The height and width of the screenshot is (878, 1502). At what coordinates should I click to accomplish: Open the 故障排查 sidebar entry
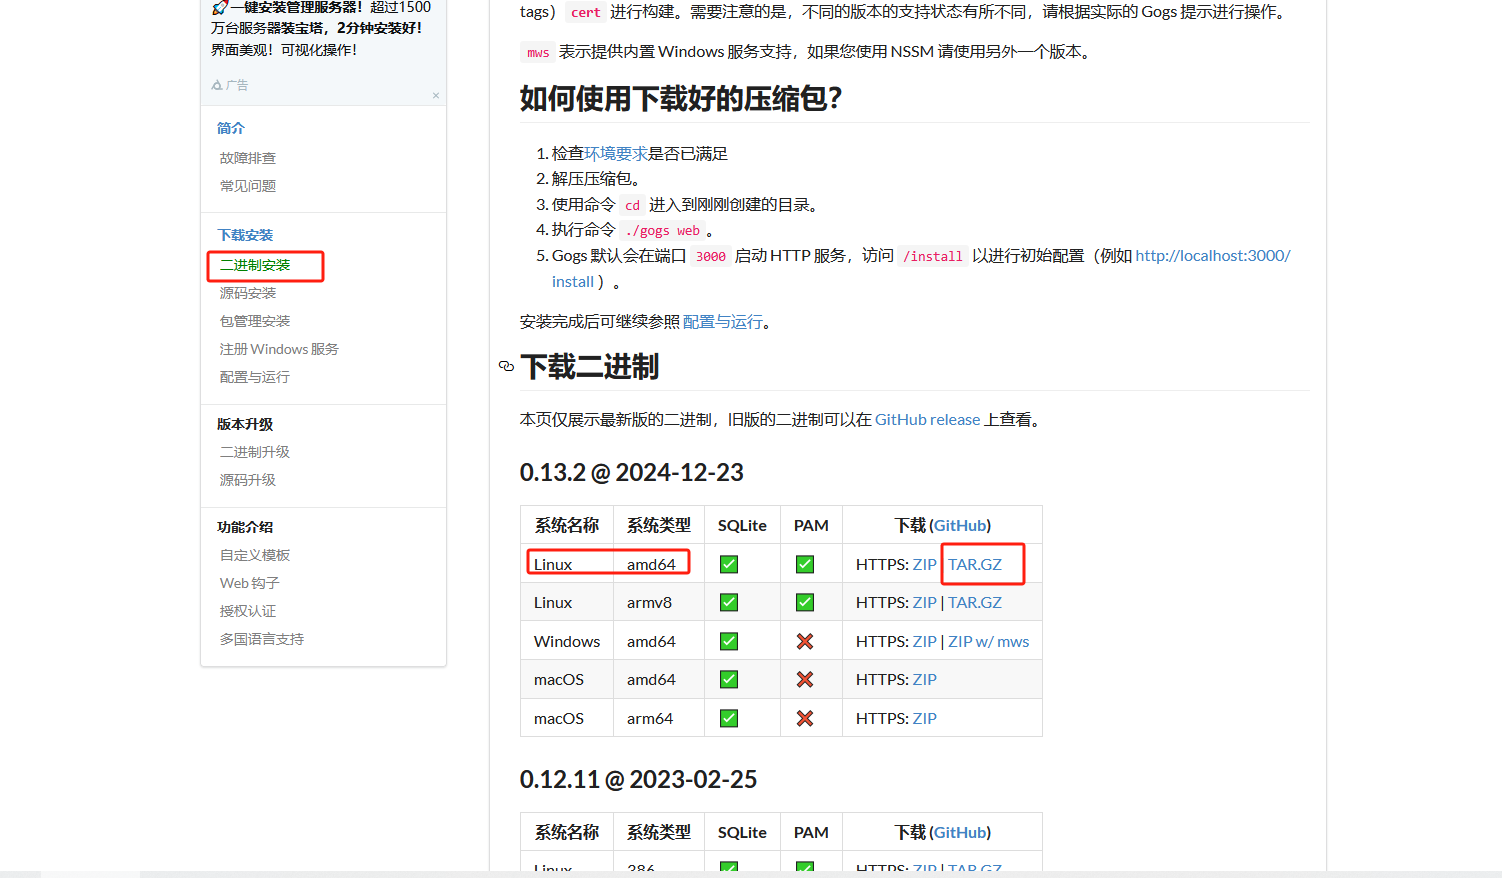(248, 158)
